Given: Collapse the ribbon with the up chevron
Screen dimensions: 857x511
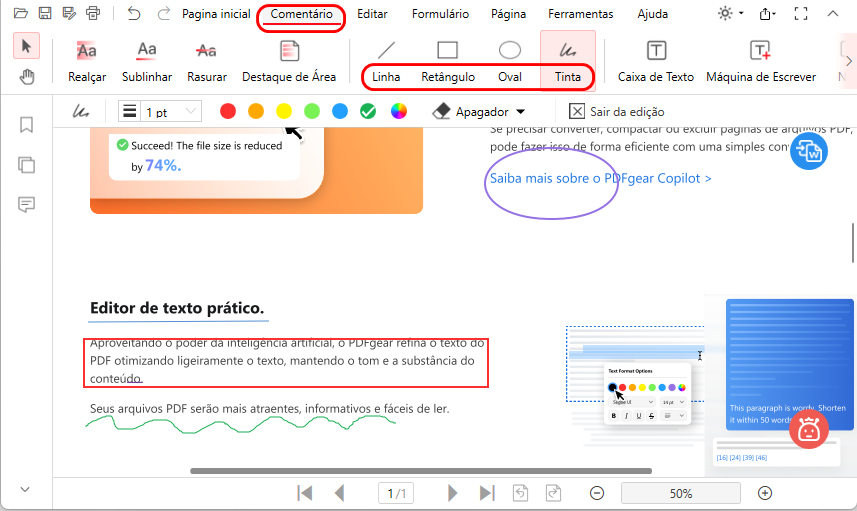Looking at the screenshot, I should pos(832,14).
